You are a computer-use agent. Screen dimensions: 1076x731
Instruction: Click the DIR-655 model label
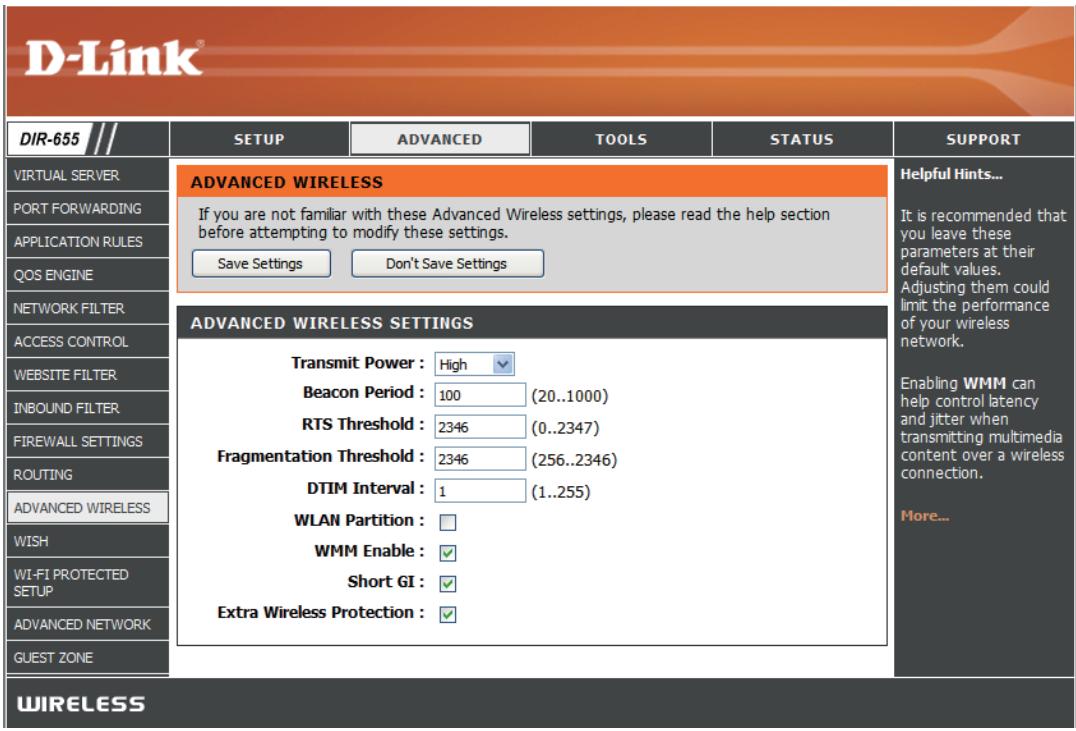49,139
